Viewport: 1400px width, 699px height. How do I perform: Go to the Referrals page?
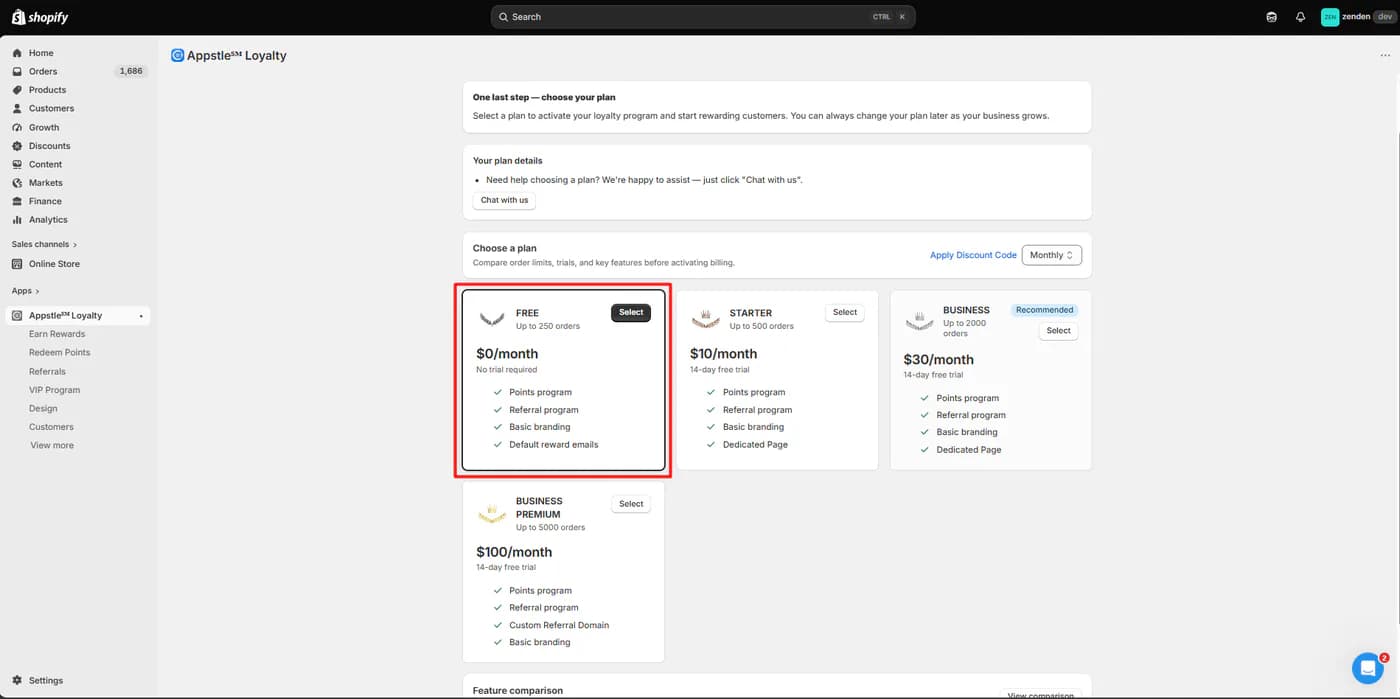(47, 371)
